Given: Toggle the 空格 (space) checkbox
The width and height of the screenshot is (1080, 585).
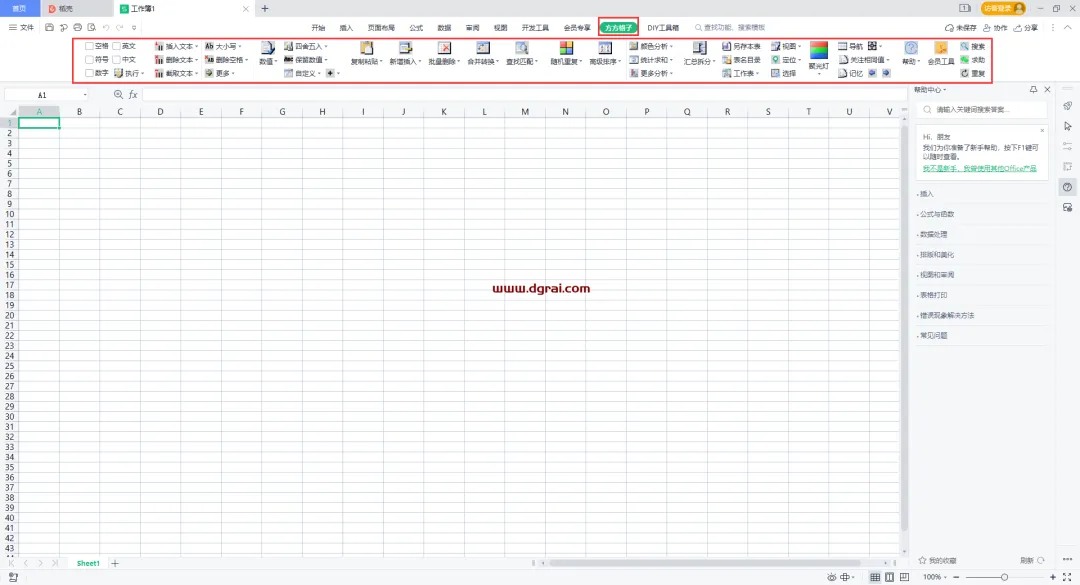Looking at the screenshot, I should pyautogui.click(x=89, y=46).
